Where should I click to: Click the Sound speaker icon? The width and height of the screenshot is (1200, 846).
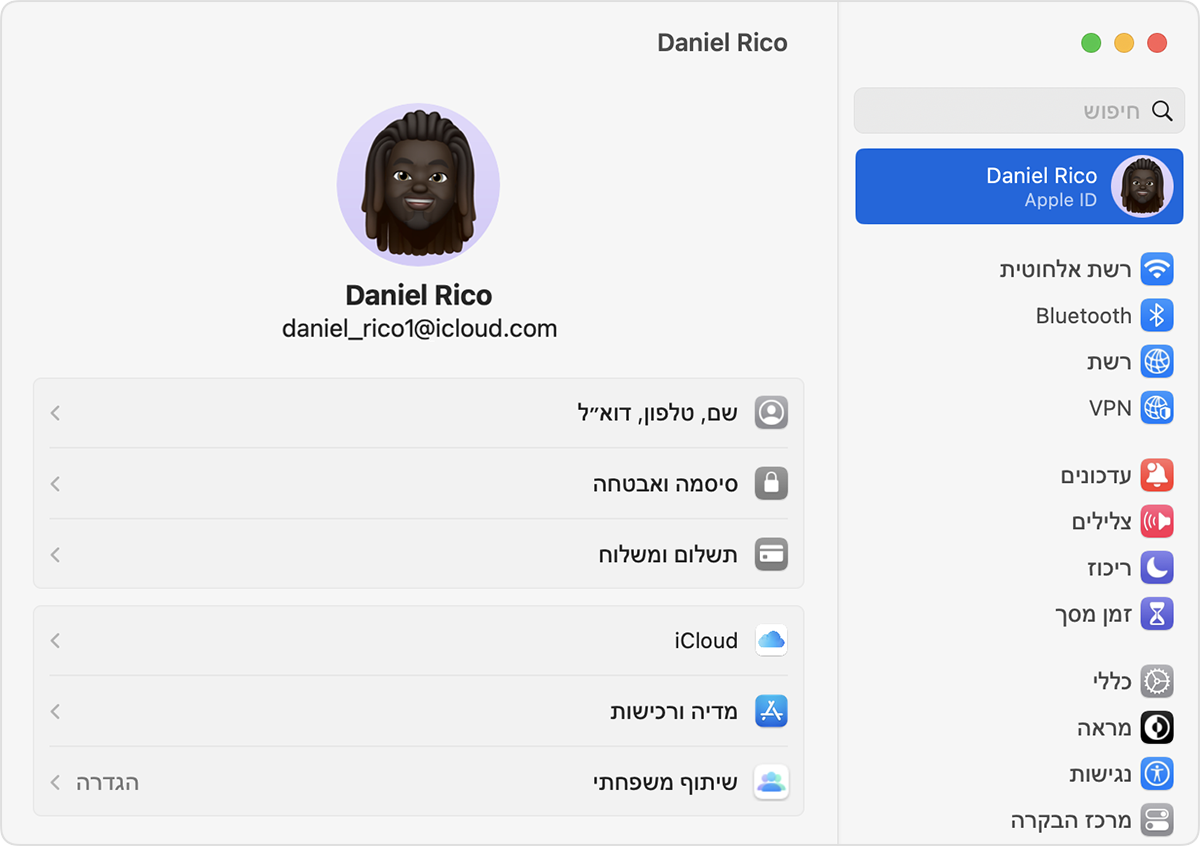point(1157,522)
